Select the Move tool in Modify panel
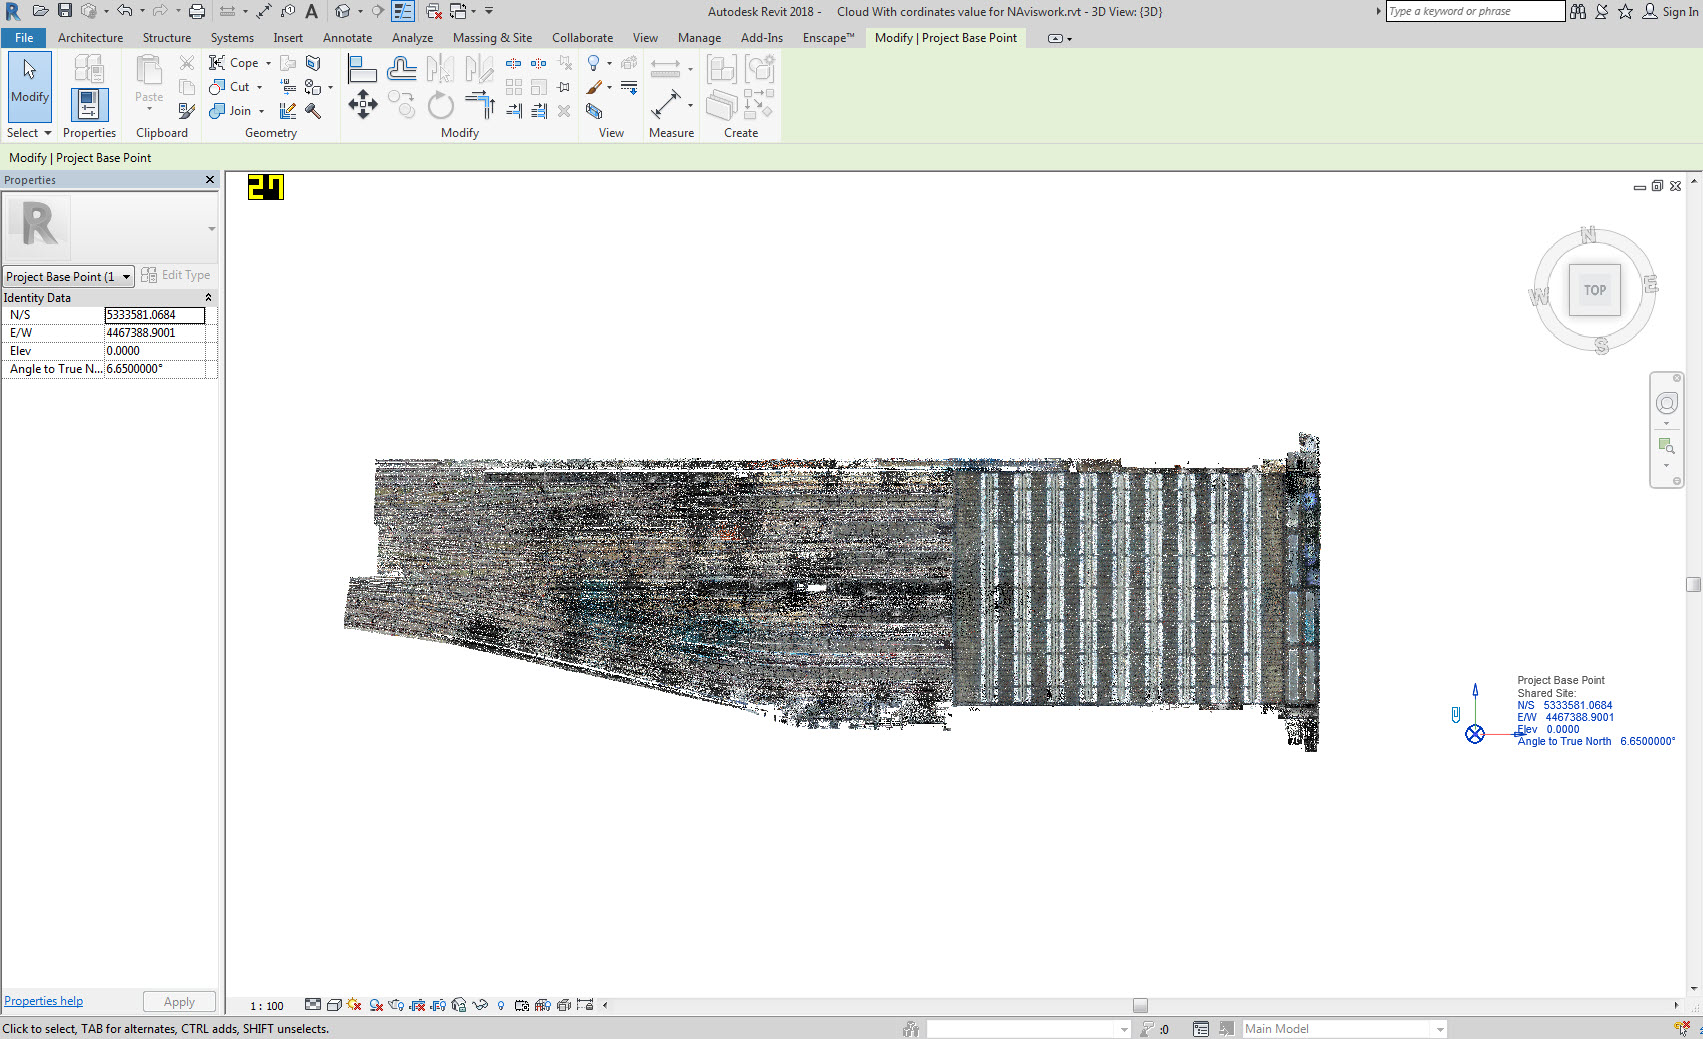This screenshot has width=1703, height=1039. point(363,104)
